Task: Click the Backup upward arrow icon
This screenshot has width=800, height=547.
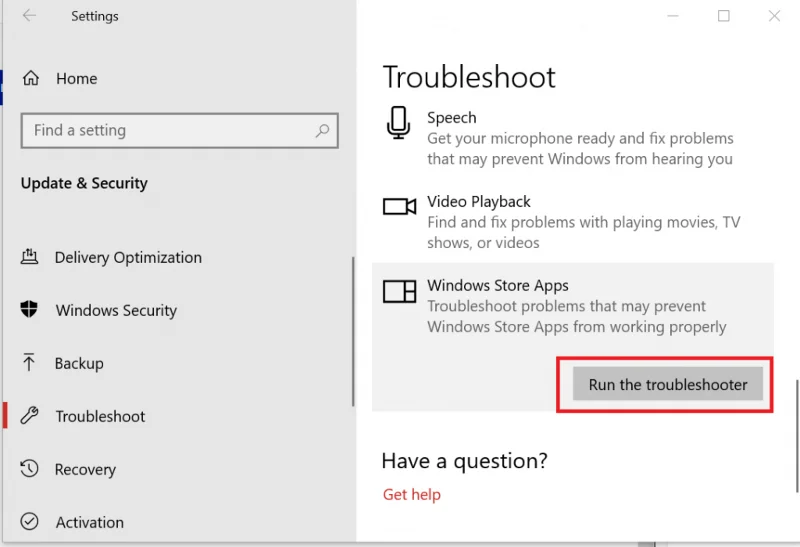Action: [29, 362]
